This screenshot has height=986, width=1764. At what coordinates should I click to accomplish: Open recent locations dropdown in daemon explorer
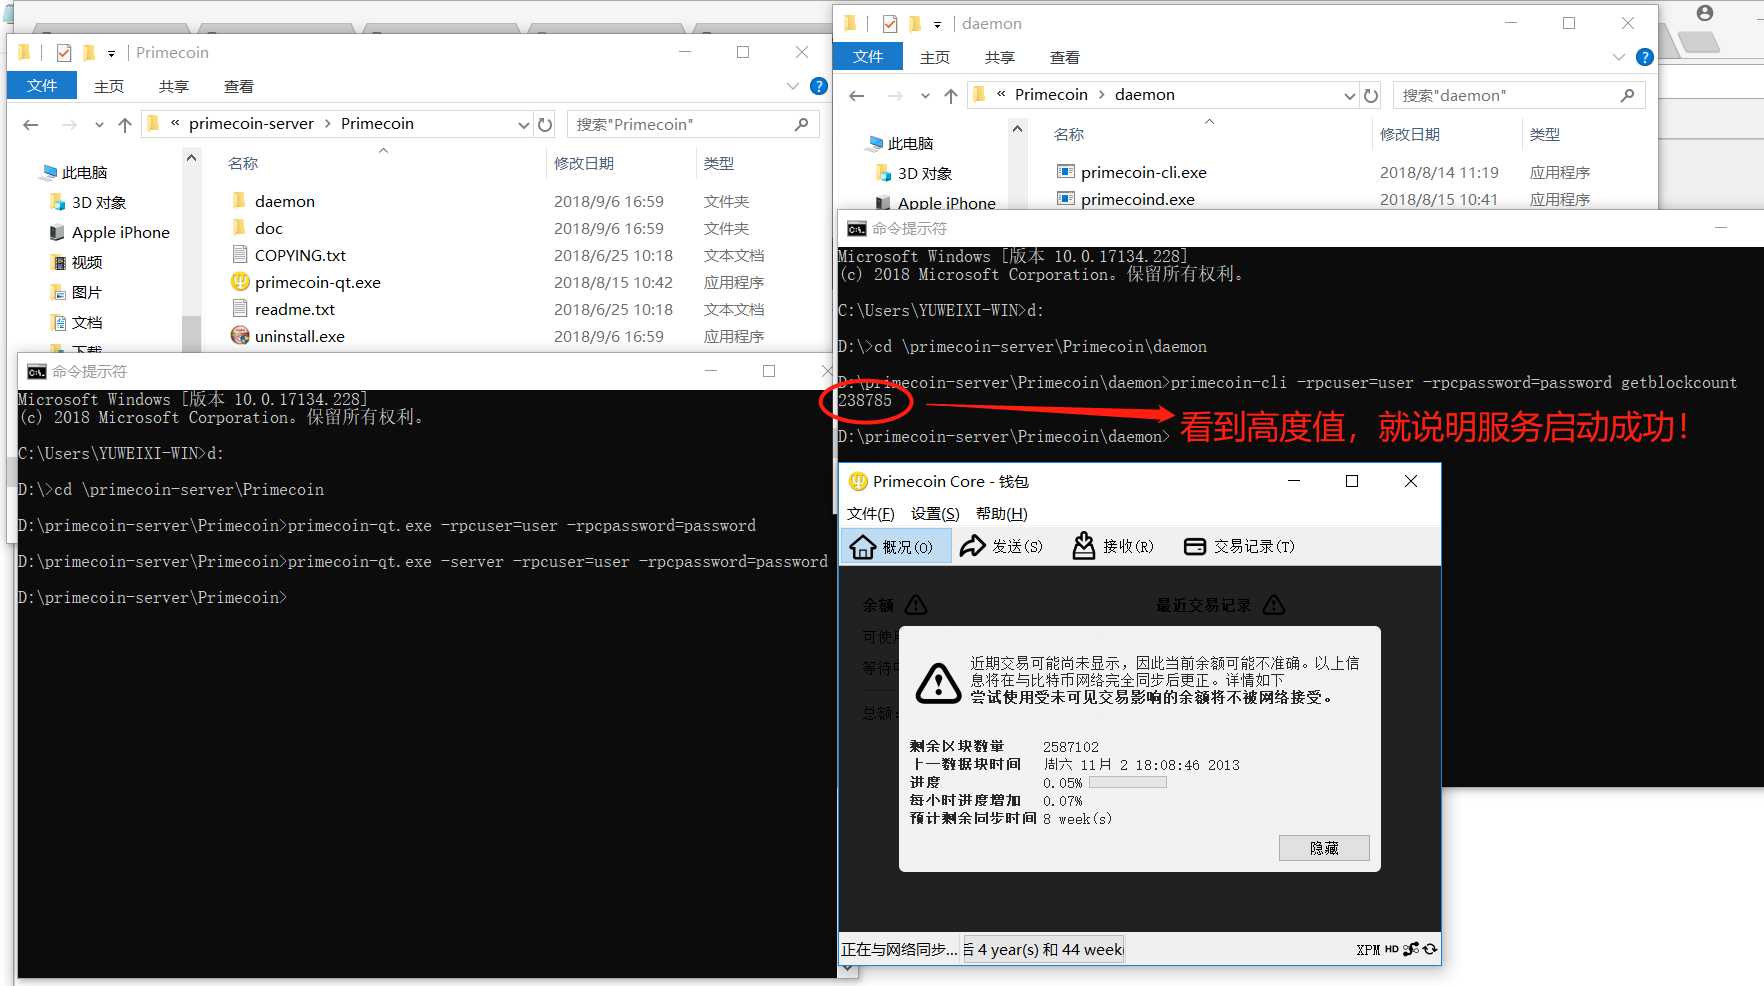925,96
